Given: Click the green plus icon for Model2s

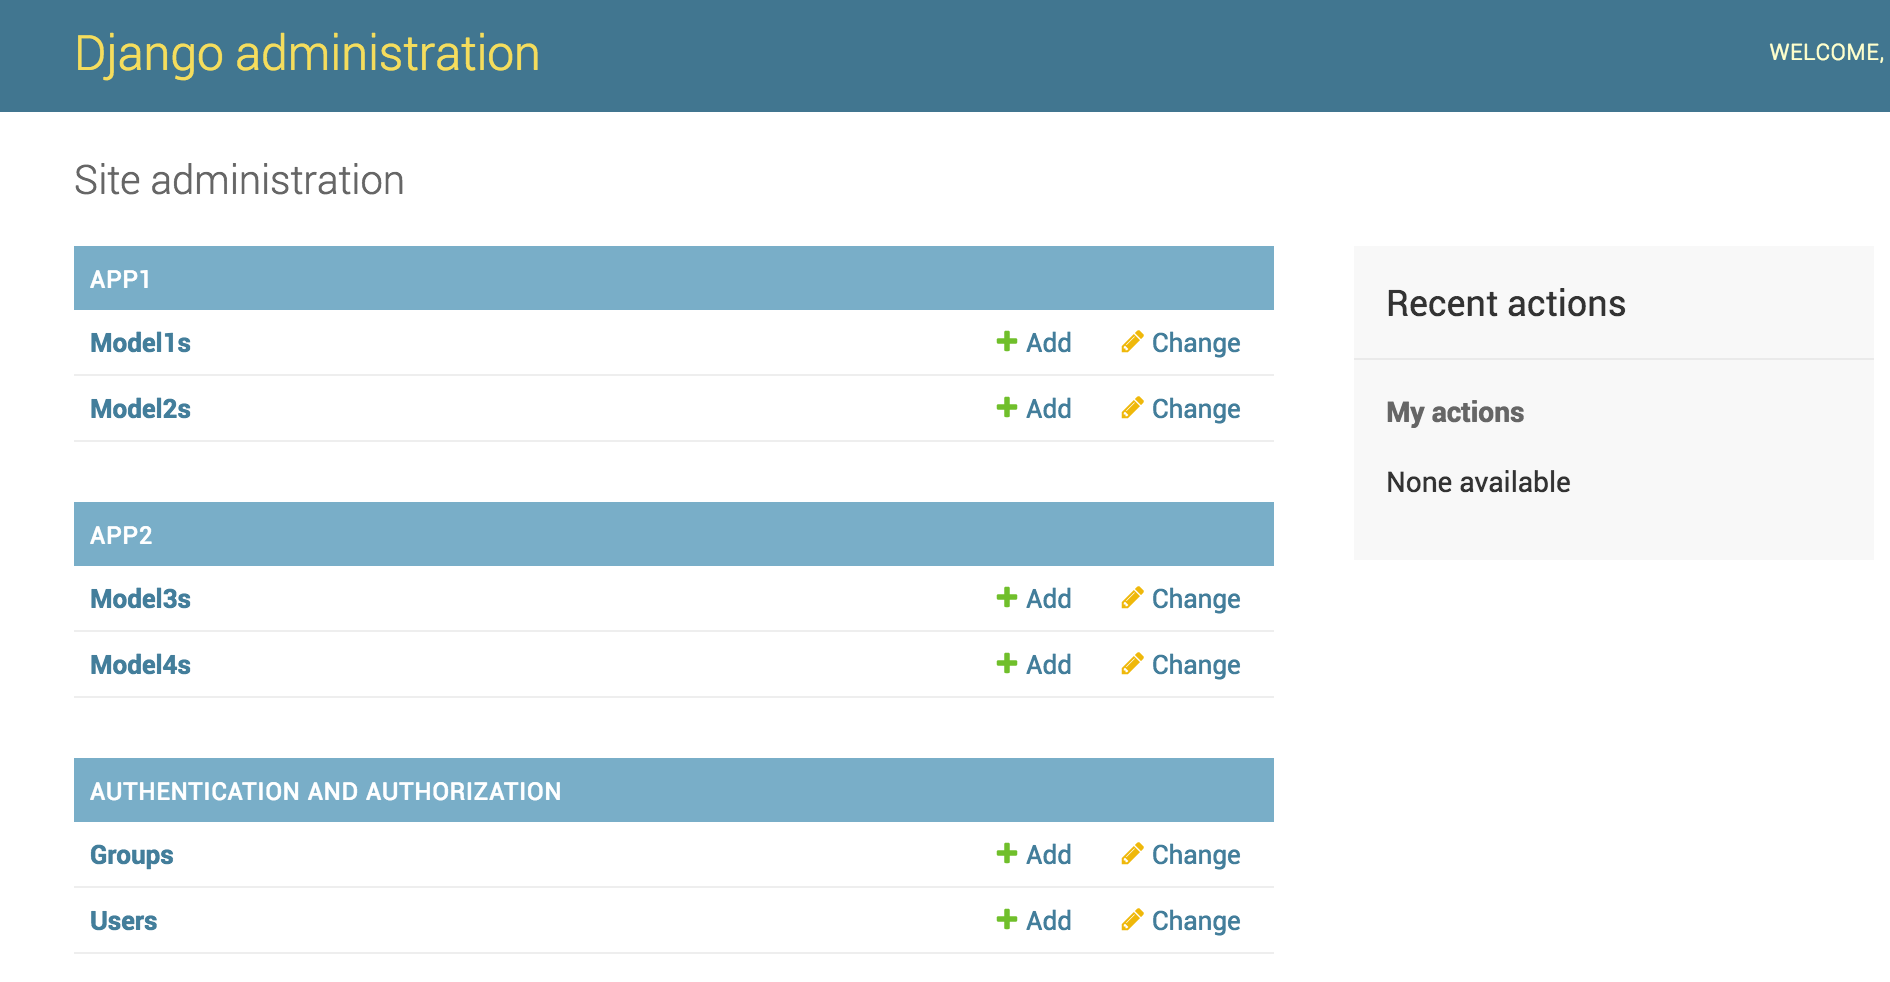Looking at the screenshot, I should (1006, 408).
